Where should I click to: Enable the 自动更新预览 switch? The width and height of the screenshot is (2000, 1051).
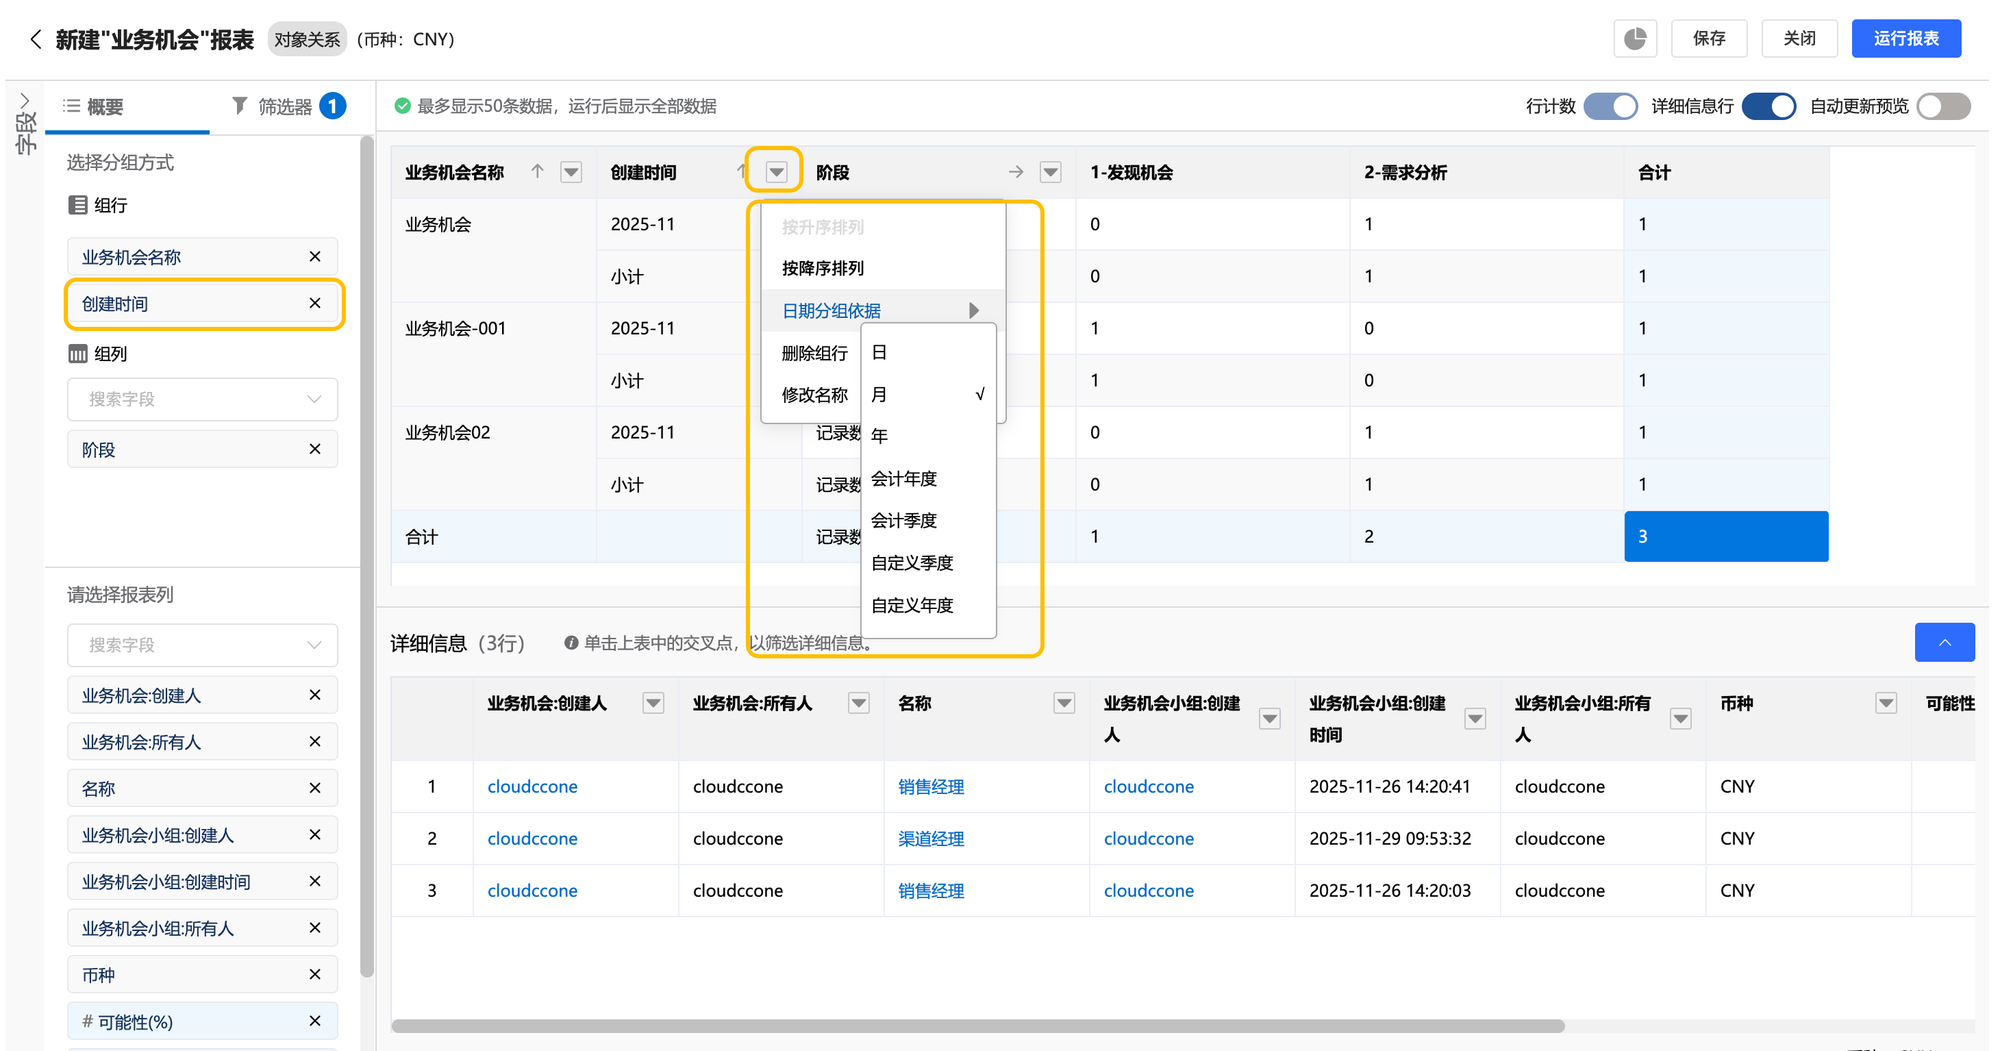(x=1943, y=106)
